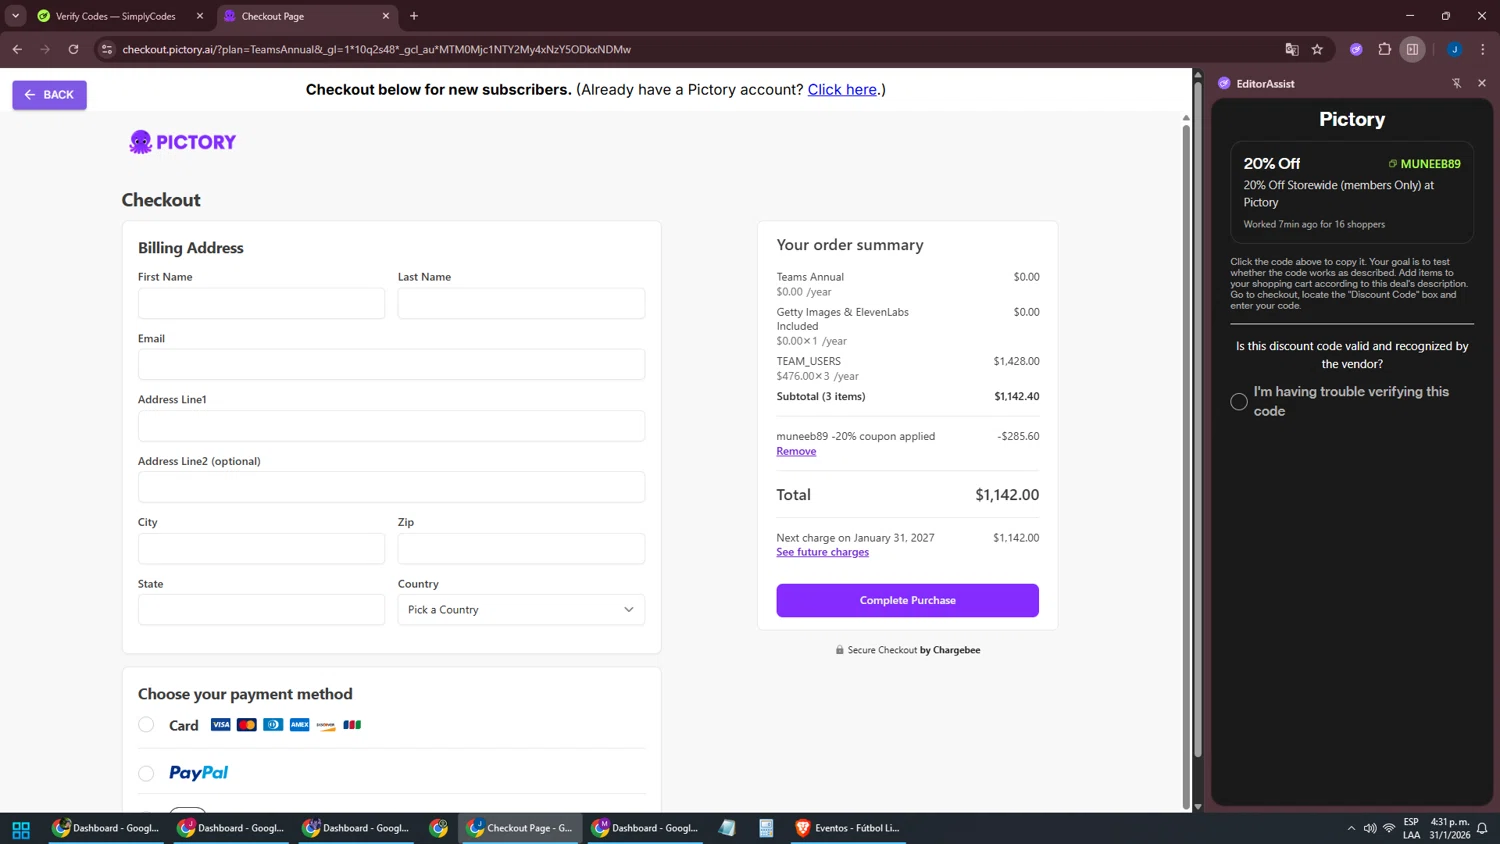This screenshot has height=844, width=1500.
Task: Click the browser forward arrow
Action: (x=45, y=49)
